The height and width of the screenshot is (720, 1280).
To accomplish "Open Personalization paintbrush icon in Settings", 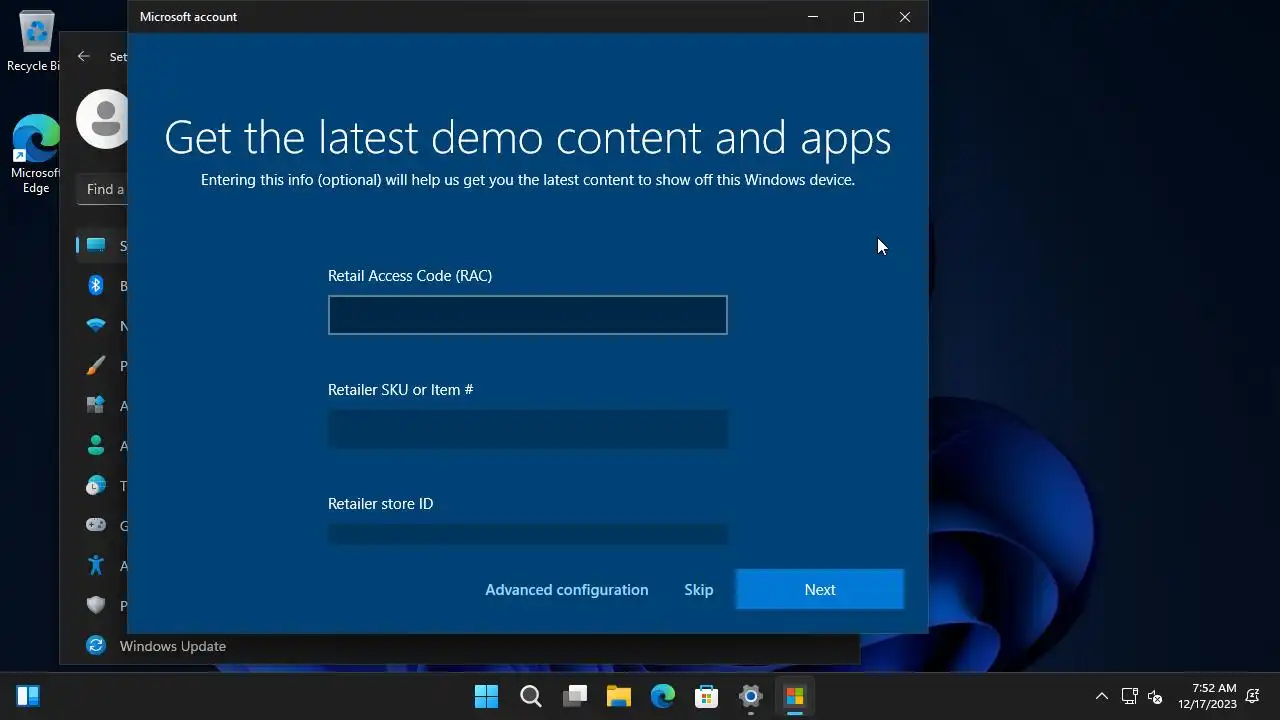I will [96, 365].
